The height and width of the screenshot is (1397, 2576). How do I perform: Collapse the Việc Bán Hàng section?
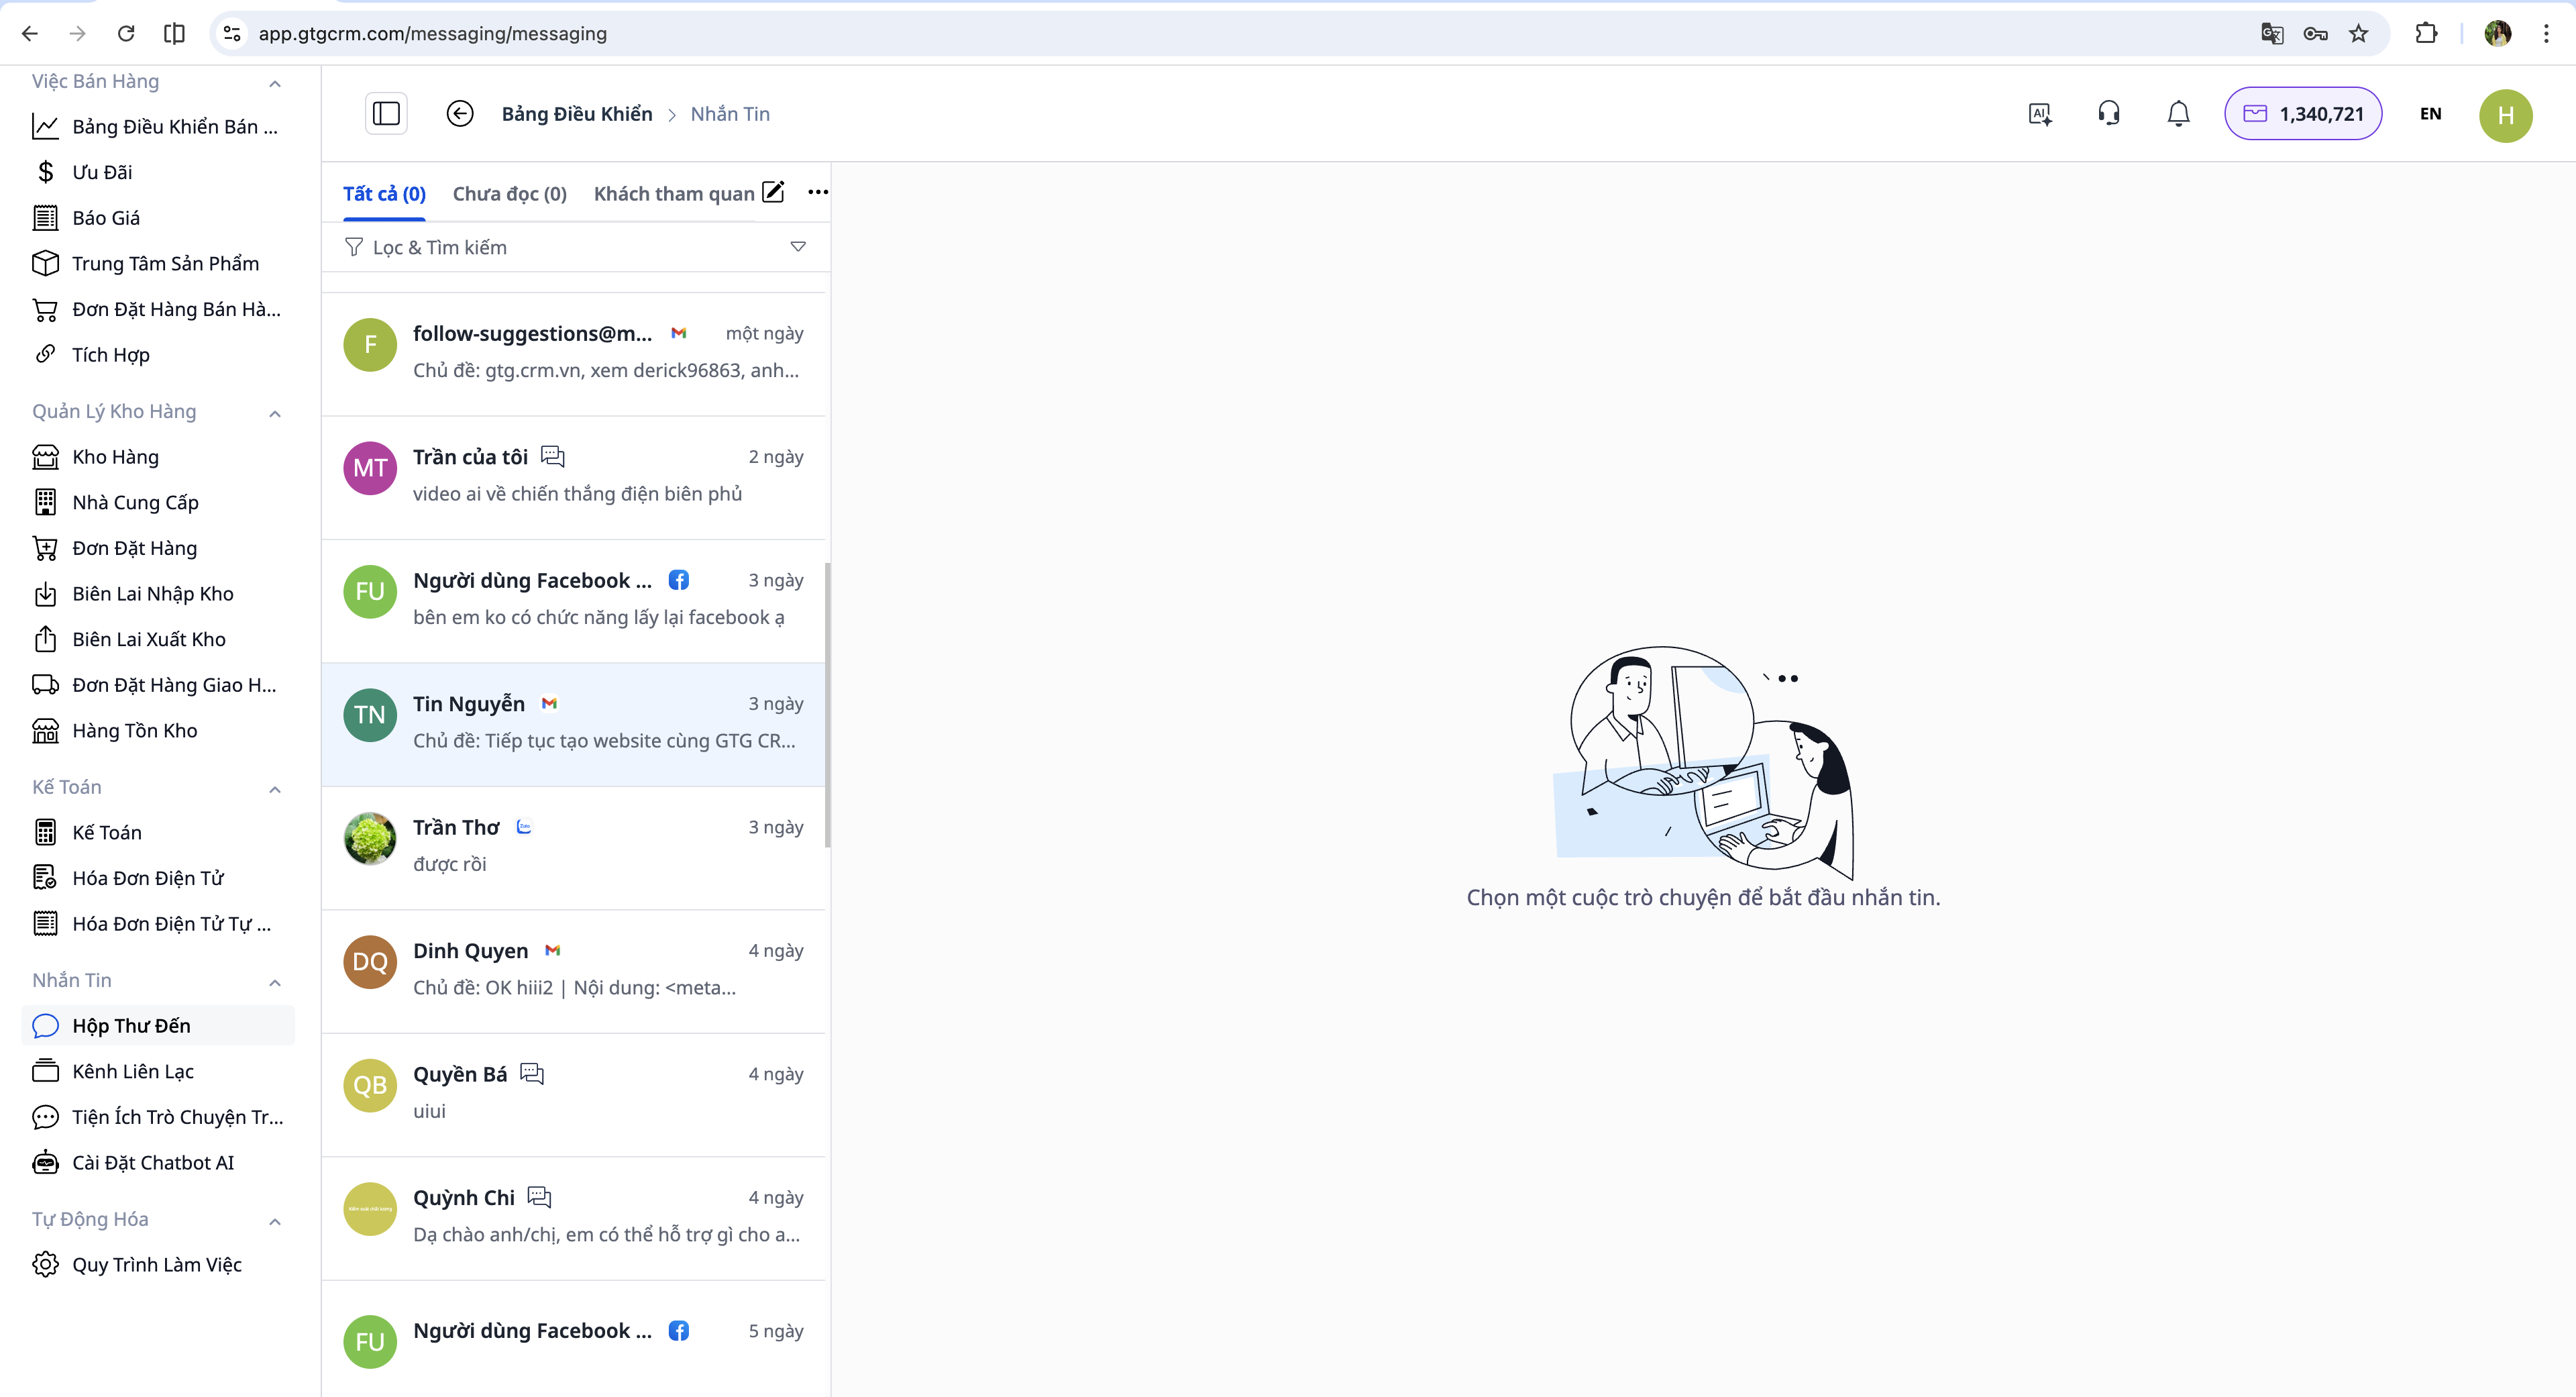275,84
